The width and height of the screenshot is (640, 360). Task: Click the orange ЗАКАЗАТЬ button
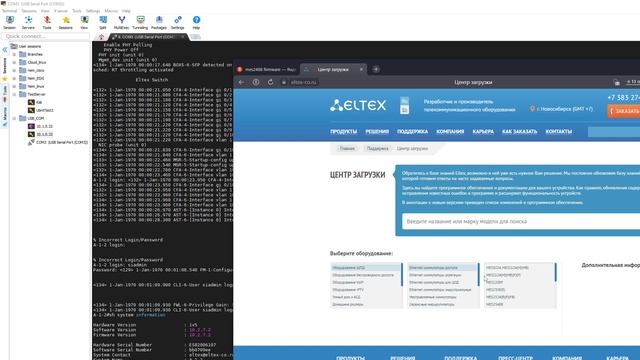(624, 111)
